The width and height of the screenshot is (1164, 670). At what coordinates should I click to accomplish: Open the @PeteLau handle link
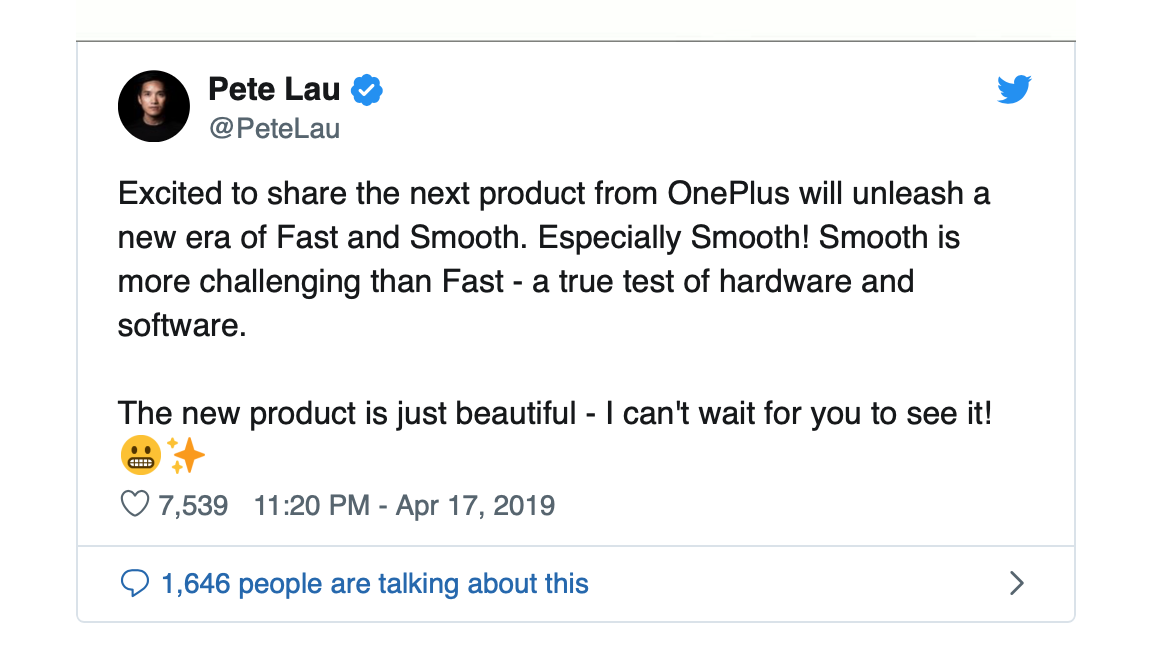(x=274, y=128)
